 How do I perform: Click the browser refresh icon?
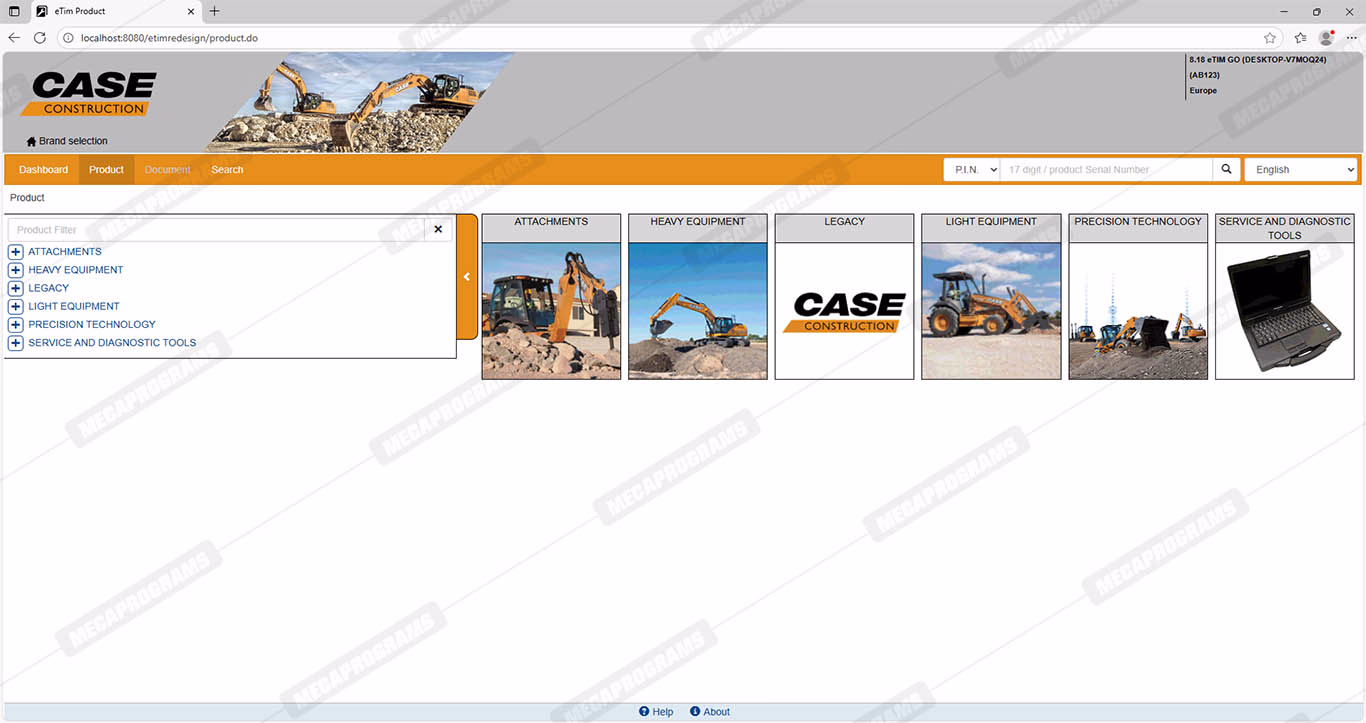[40, 38]
